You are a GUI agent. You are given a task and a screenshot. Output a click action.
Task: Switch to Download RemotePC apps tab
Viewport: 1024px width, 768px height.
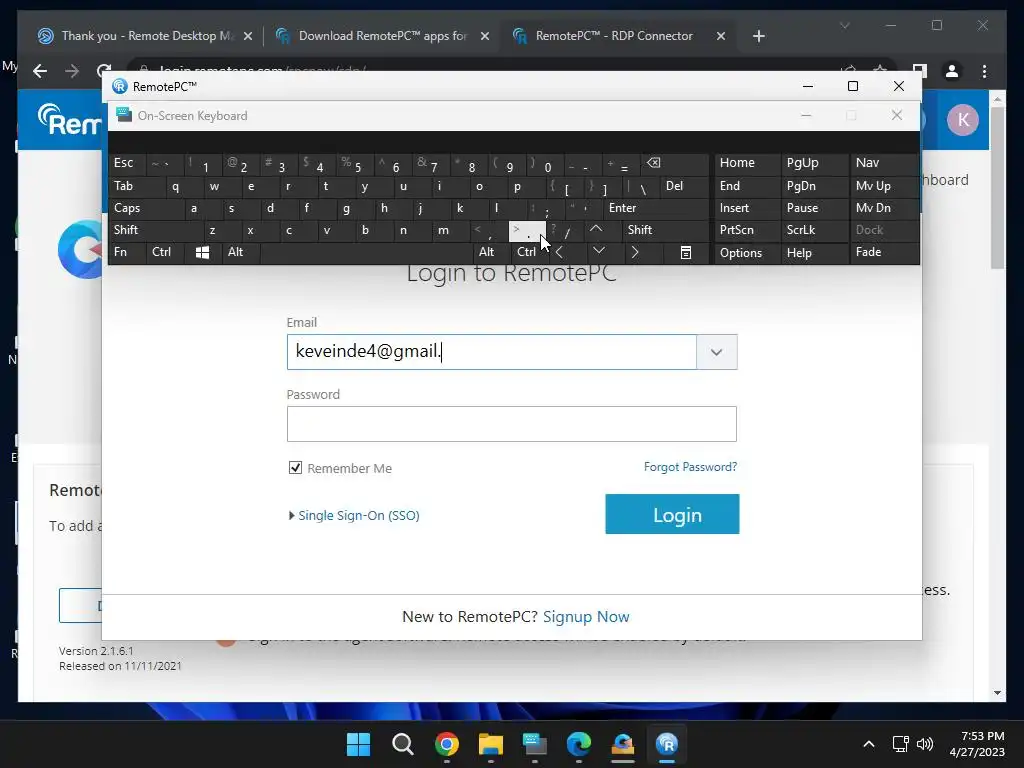click(x=383, y=36)
